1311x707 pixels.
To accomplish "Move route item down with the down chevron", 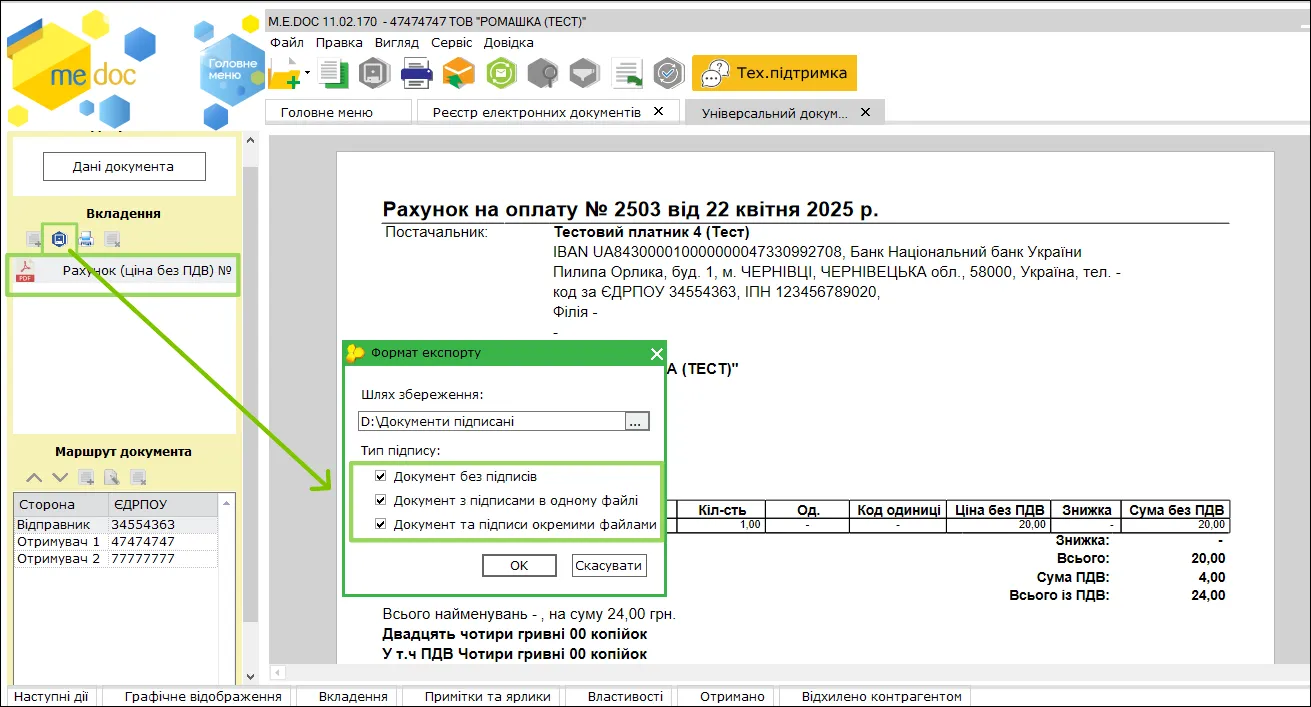I will (x=60, y=478).
